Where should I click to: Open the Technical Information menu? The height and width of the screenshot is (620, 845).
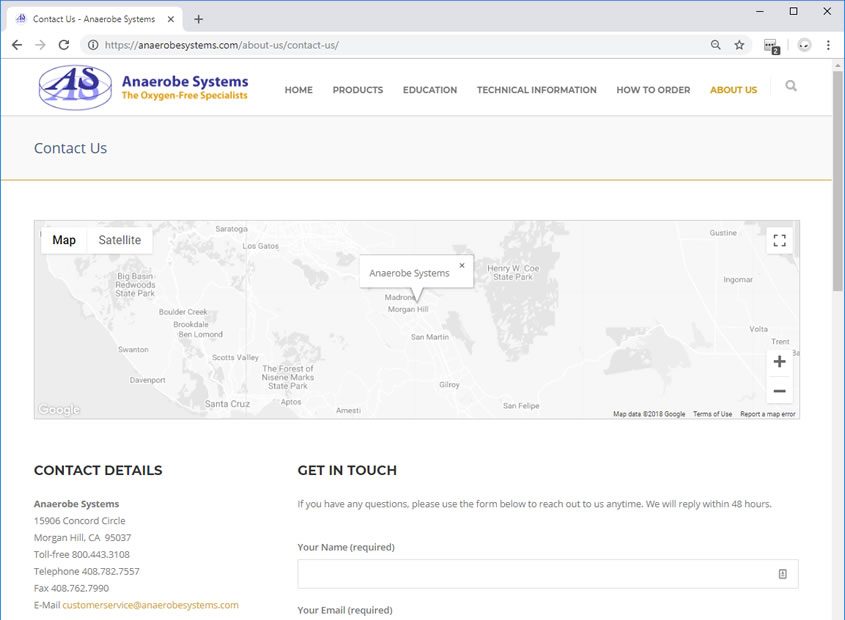point(536,90)
